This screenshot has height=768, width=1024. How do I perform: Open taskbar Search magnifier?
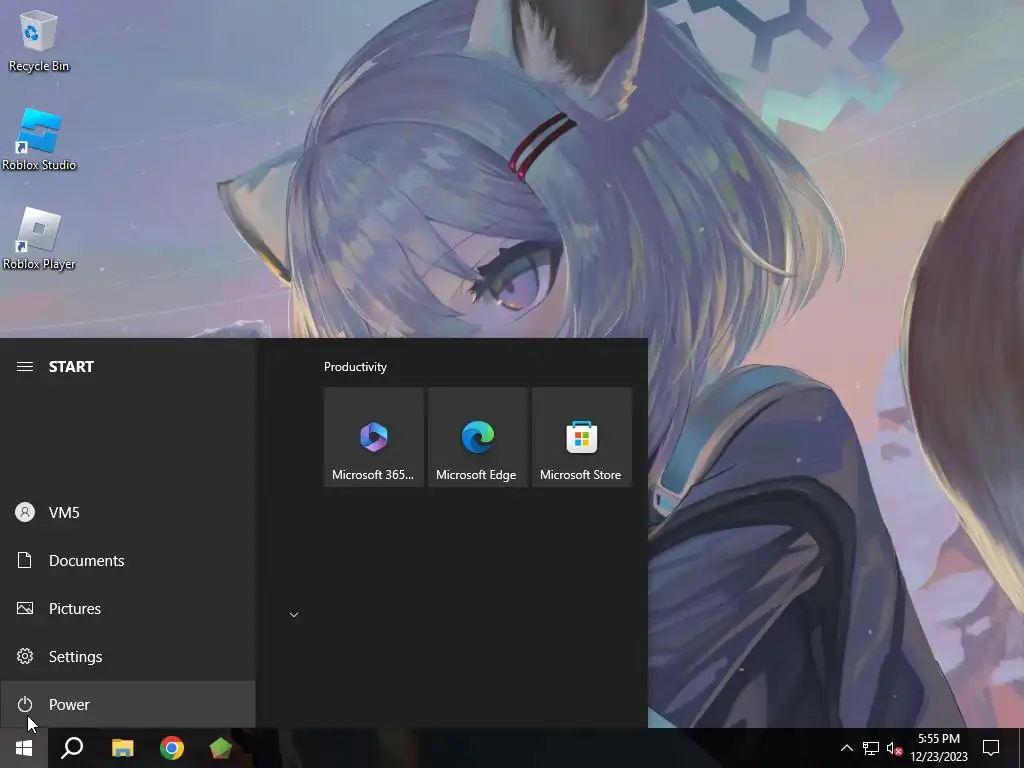72,748
